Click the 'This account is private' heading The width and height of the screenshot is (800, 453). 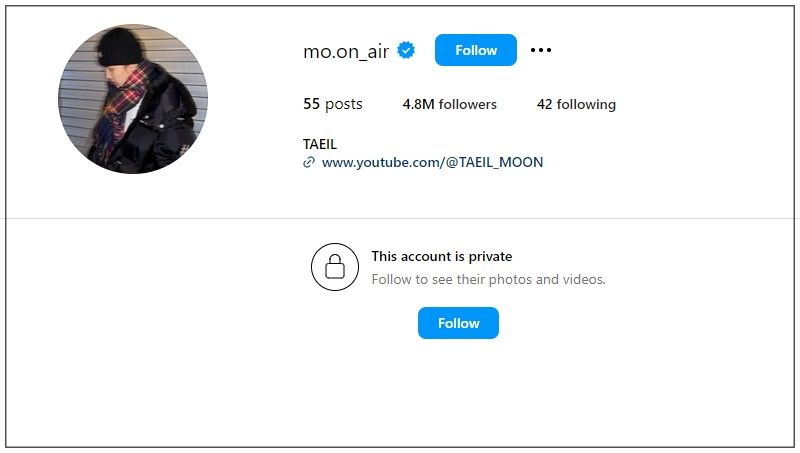442,257
